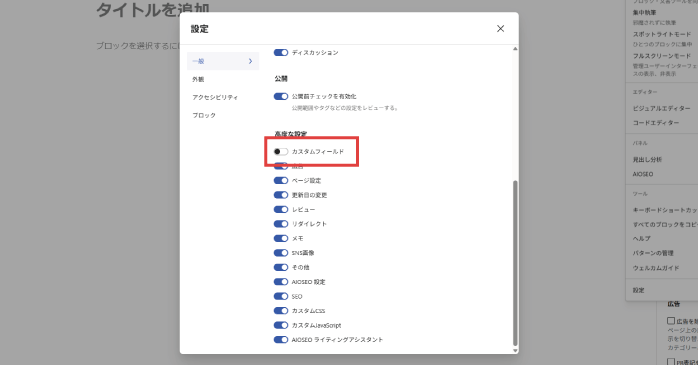Toggle the AIOSEO 設定 switch
The width and height of the screenshot is (698, 365).
coord(281,282)
